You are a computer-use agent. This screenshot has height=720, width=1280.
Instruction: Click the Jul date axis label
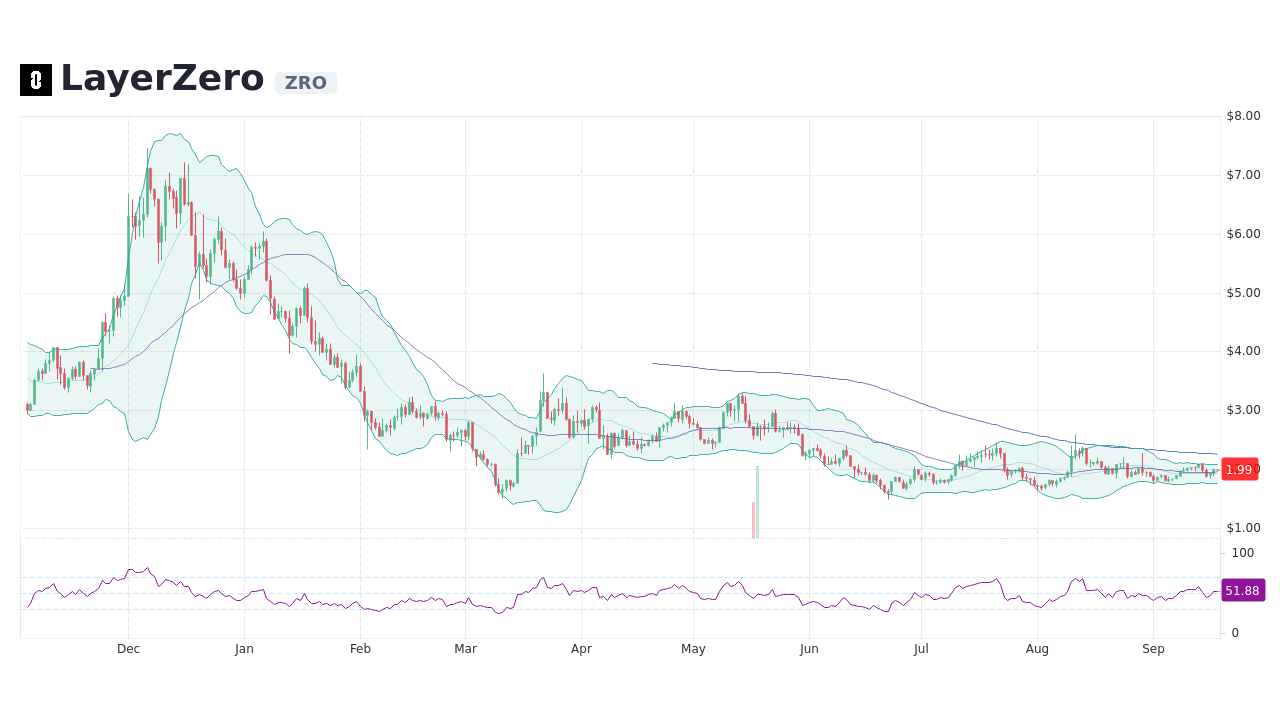pos(921,649)
